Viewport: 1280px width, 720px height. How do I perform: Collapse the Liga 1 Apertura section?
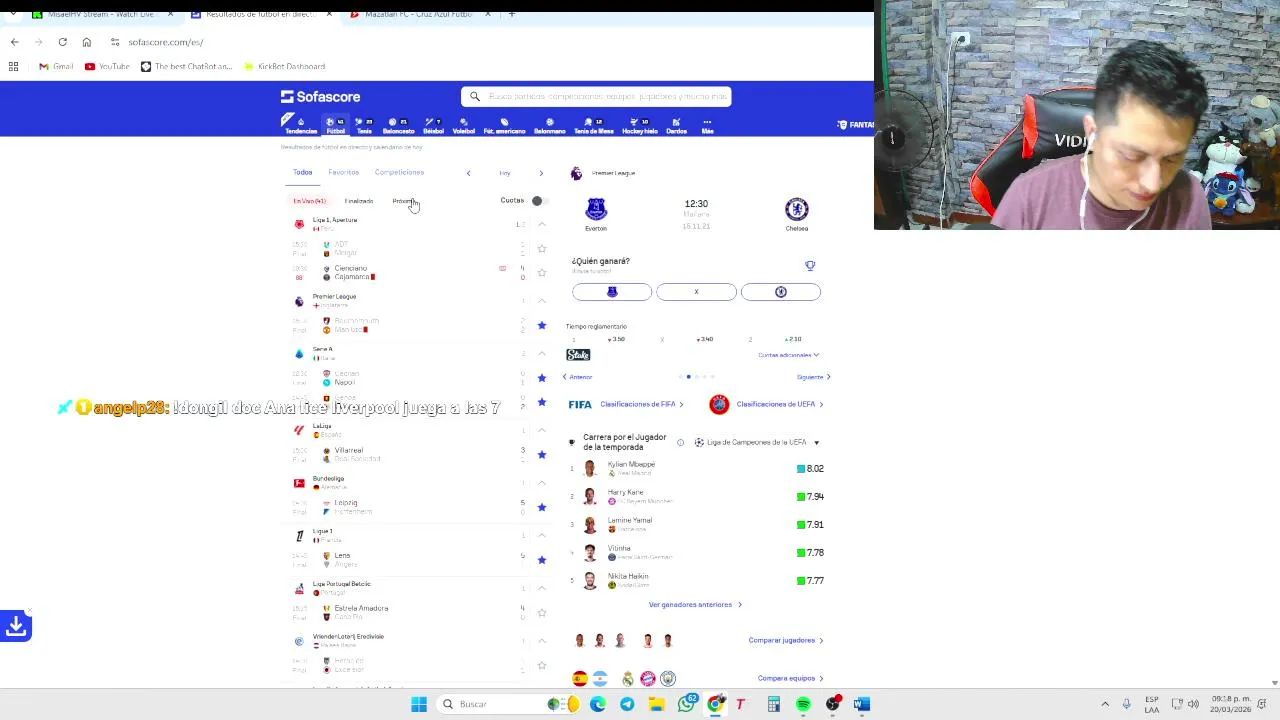point(542,224)
